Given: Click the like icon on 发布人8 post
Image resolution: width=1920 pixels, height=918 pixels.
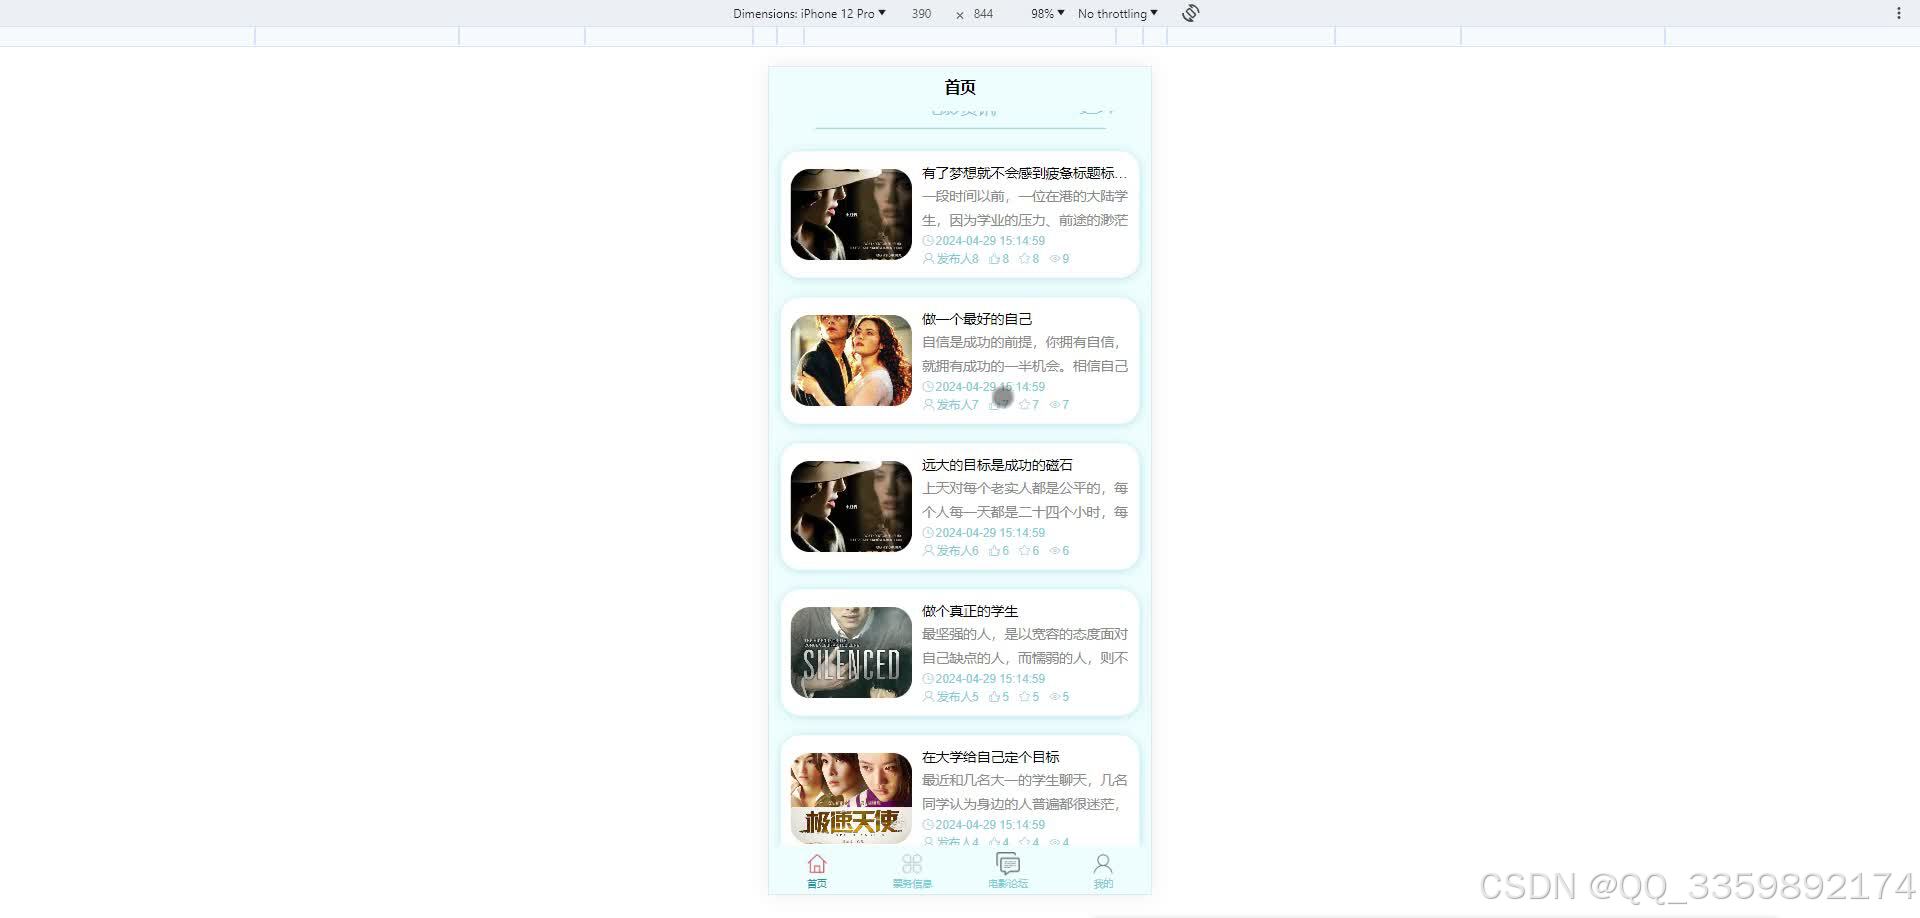Looking at the screenshot, I should 994,259.
